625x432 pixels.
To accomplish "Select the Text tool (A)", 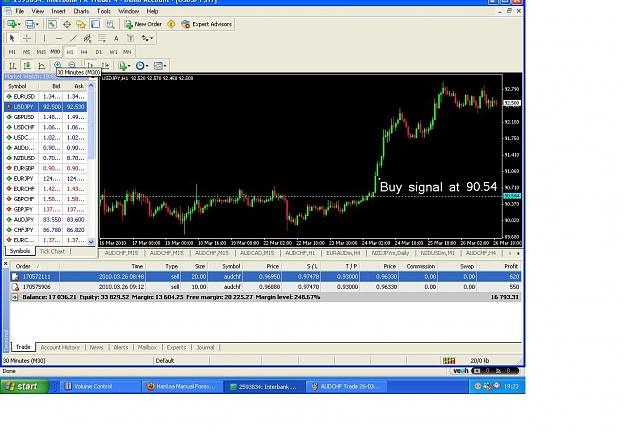I will [116, 38].
